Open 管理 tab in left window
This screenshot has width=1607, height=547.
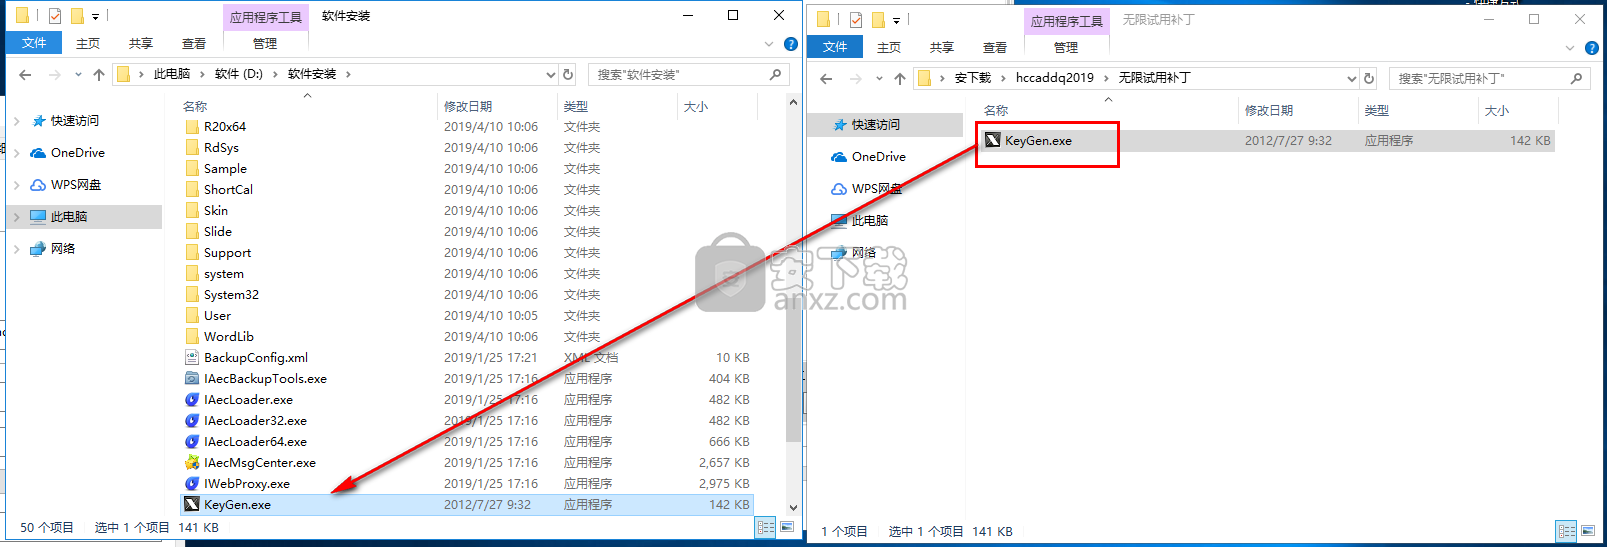tap(265, 43)
